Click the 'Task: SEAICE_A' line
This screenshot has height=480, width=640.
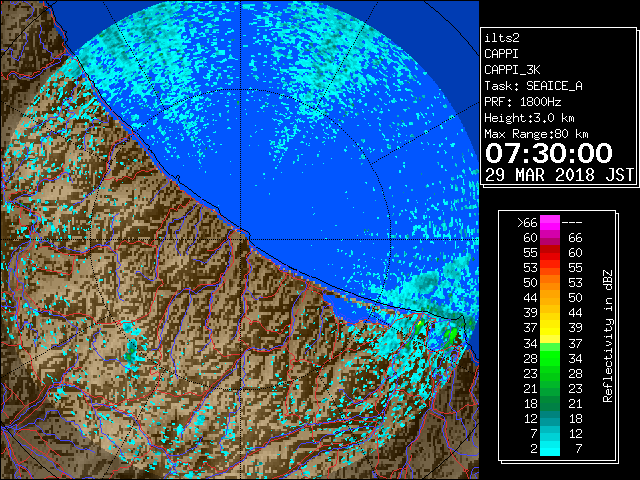tap(533, 86)
